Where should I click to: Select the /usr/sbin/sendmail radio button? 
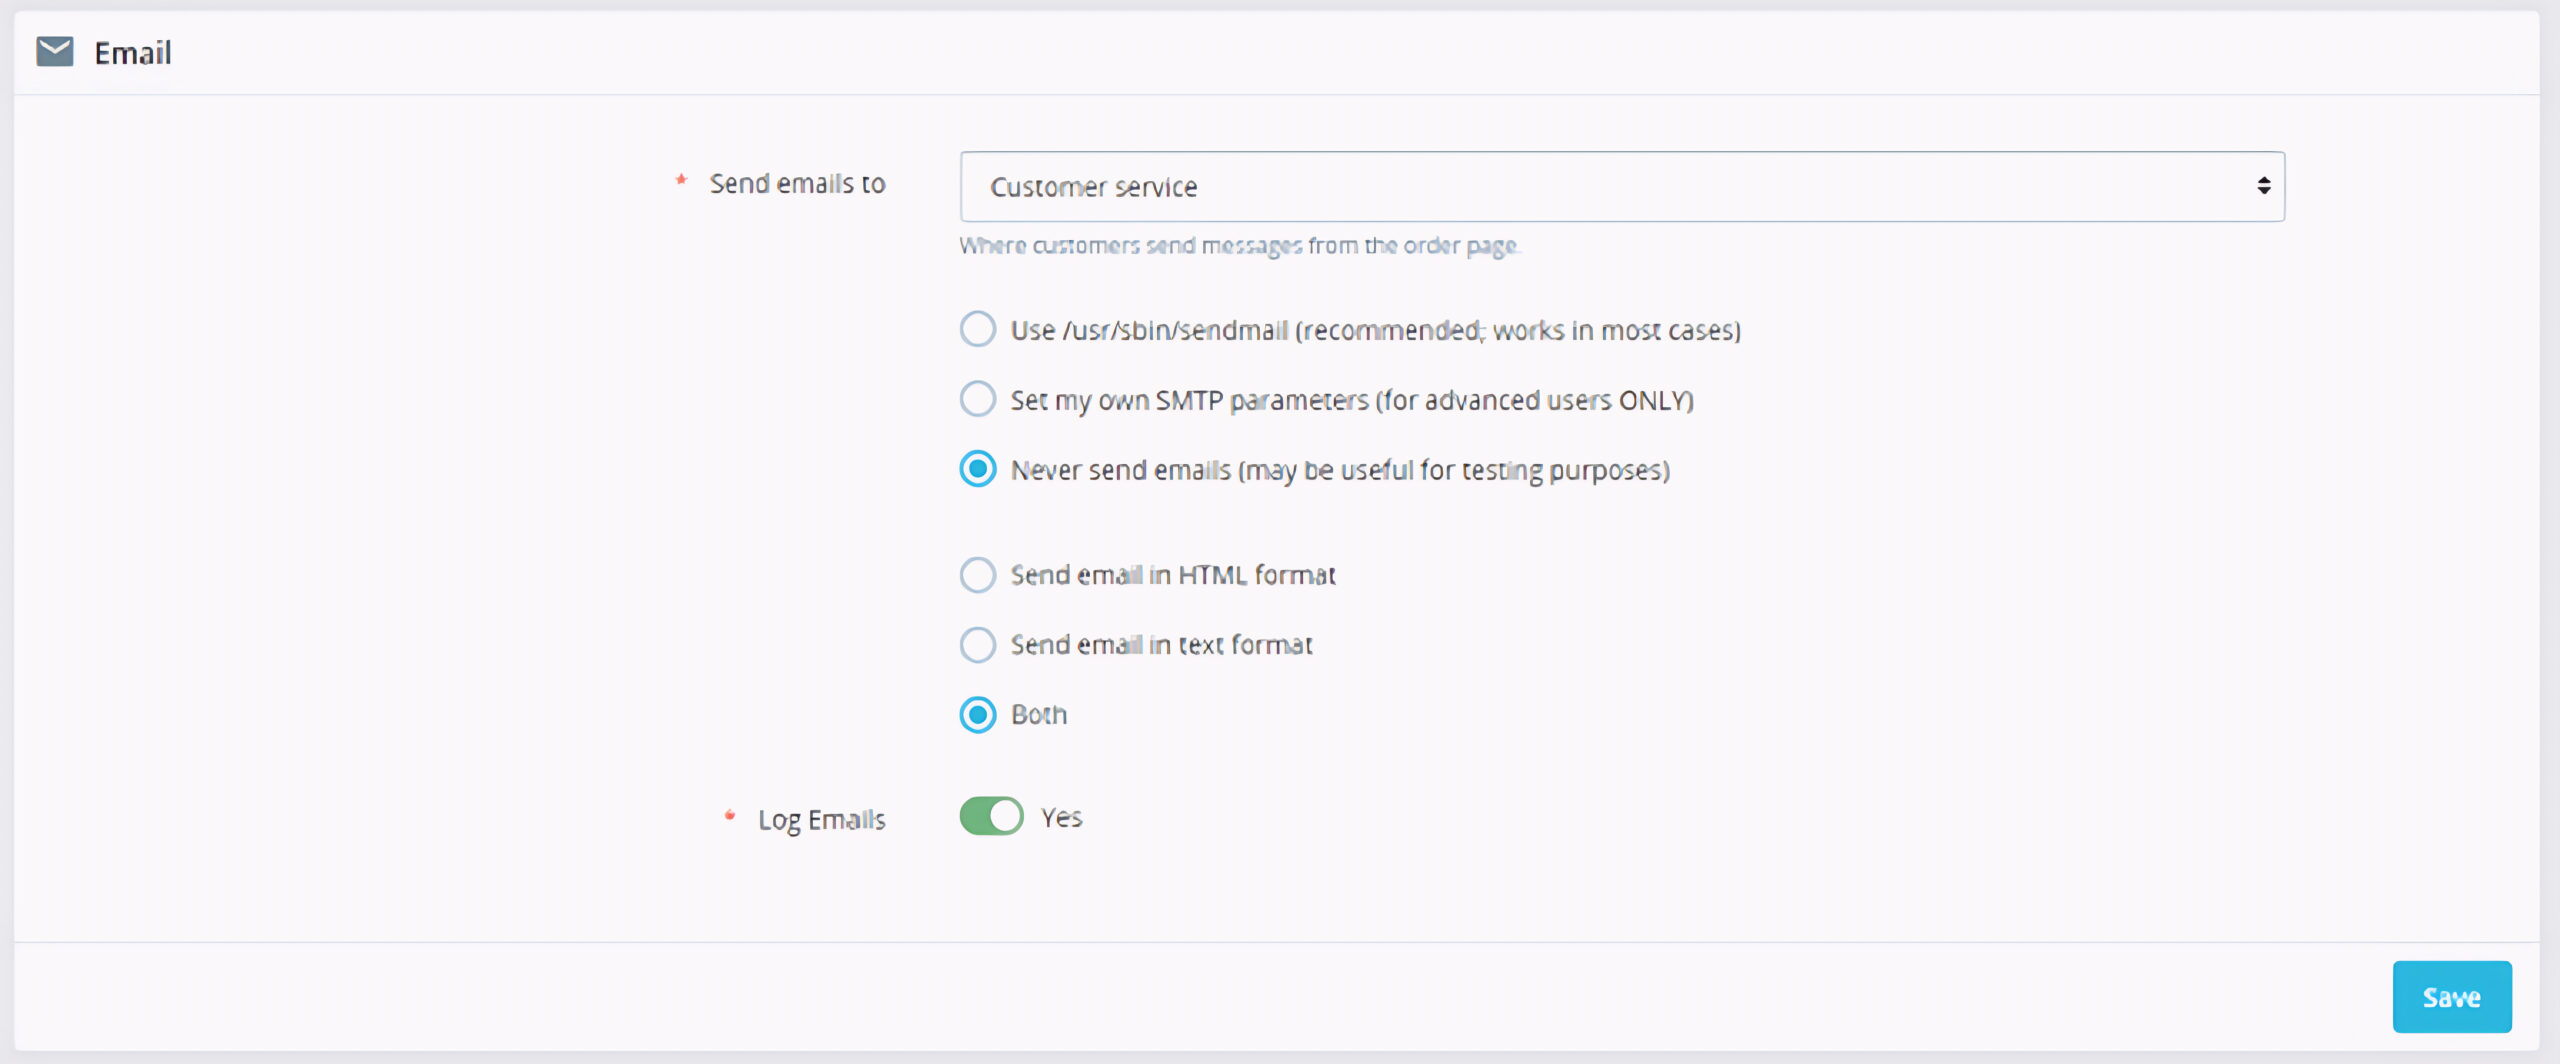point(977,329)
